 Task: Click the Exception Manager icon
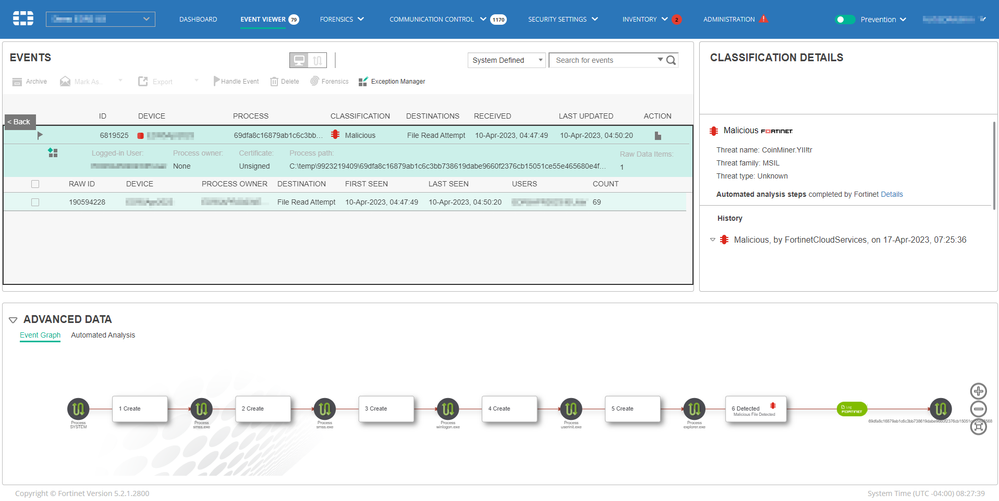point(363,81)
